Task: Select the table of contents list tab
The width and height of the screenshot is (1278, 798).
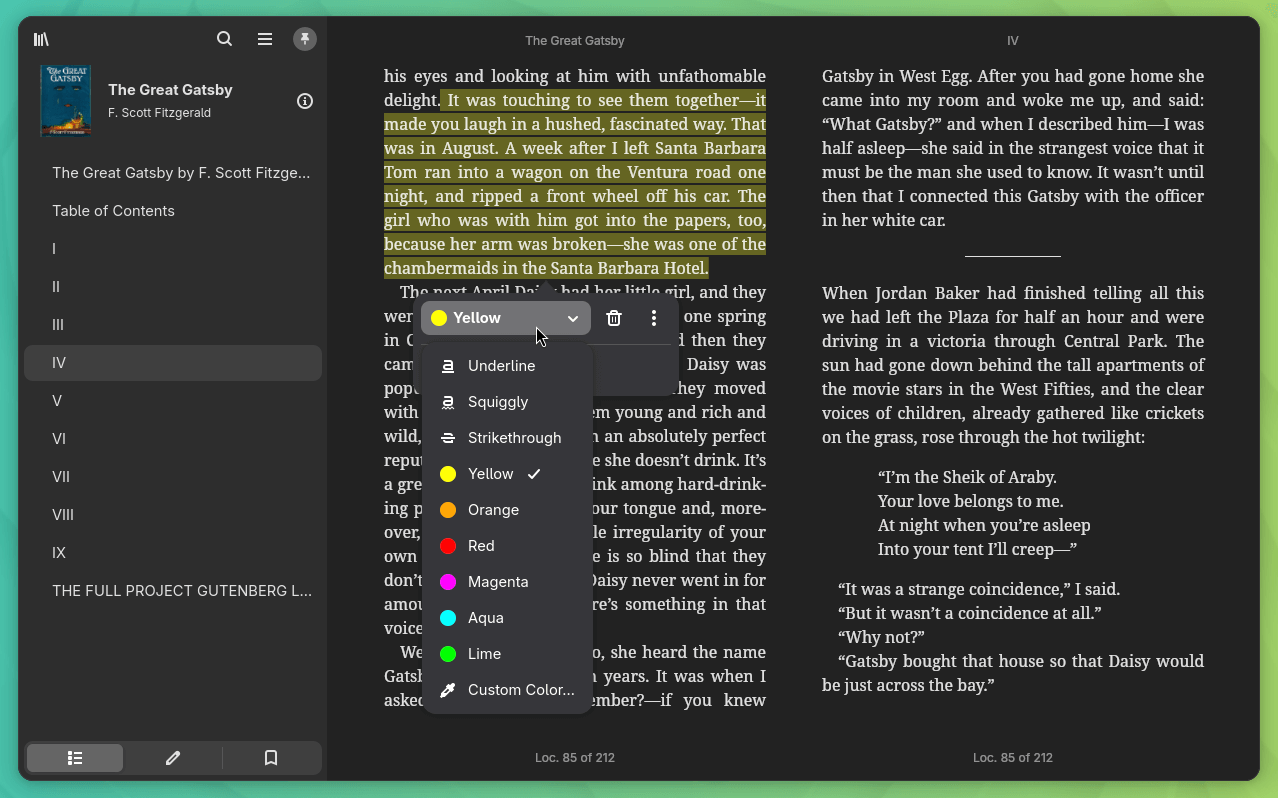Action: click(75, 758)
